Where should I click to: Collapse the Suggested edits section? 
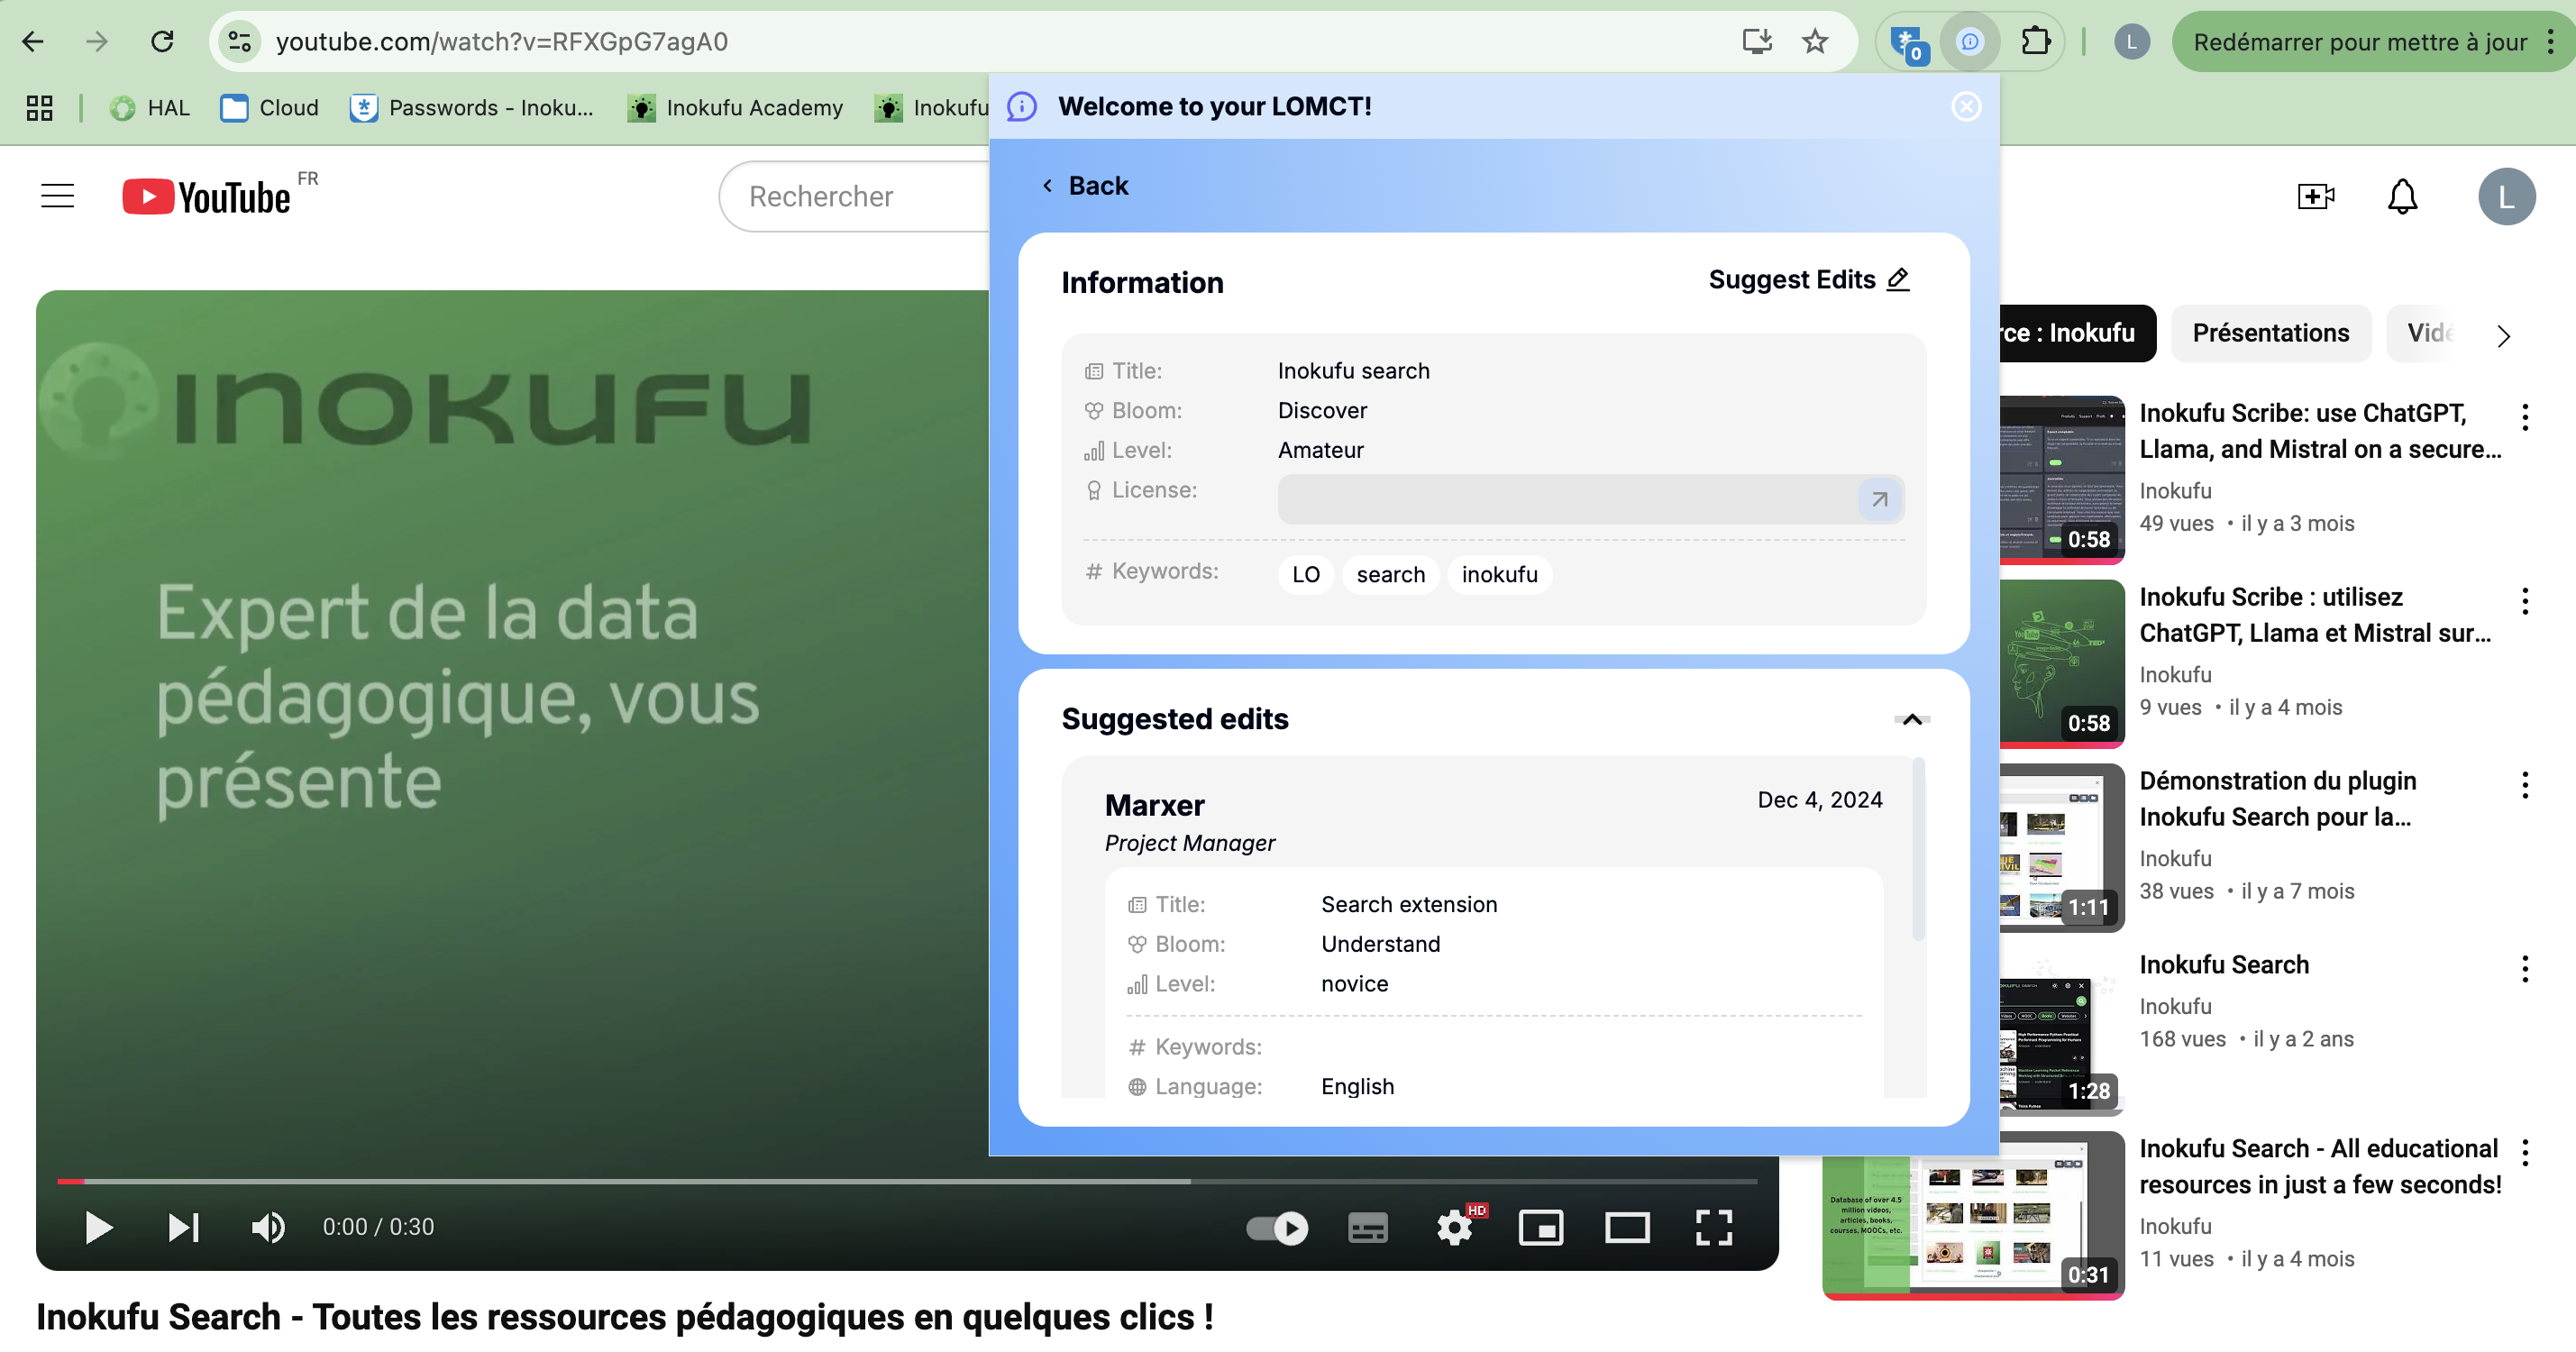1914,718
